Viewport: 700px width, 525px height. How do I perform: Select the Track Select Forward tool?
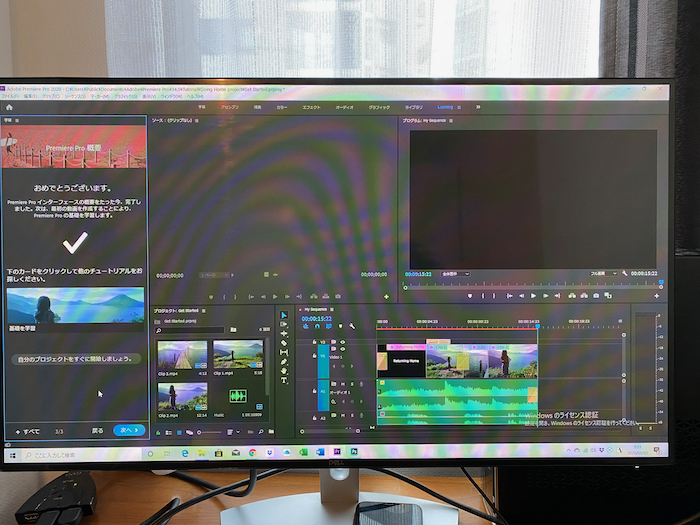pyautogui.click(x=283, y=324)
